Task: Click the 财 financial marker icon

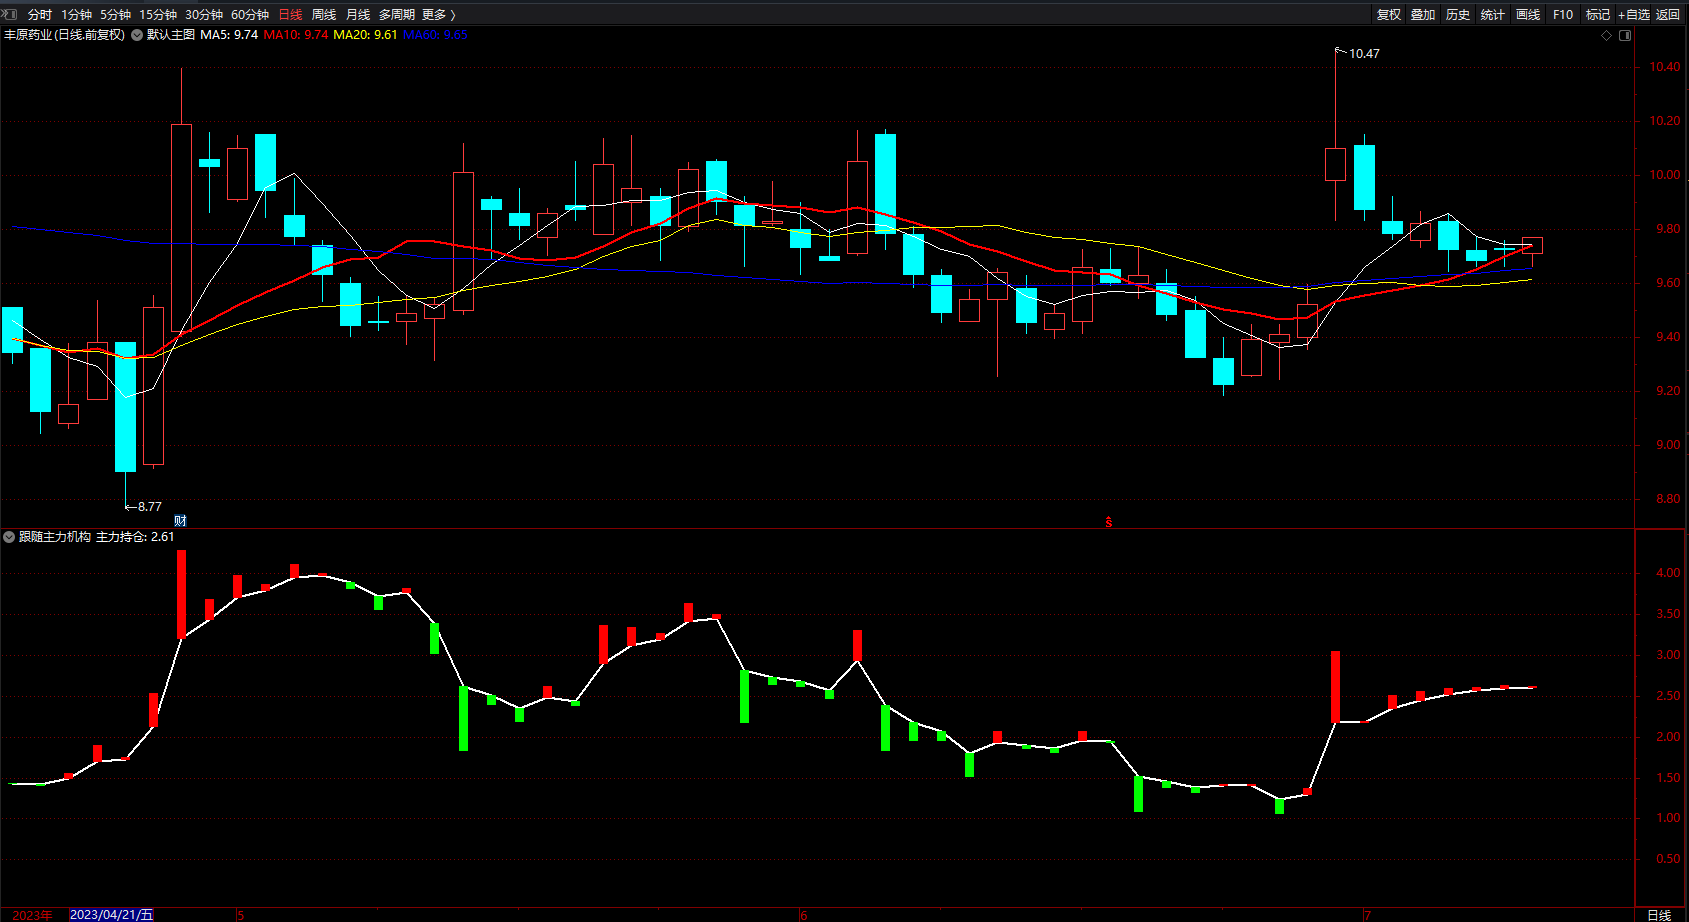Action: point(180,520)
